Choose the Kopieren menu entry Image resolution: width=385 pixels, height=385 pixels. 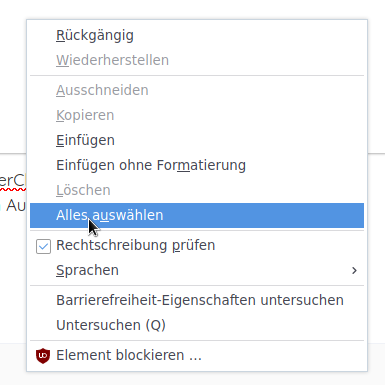pyautogui.click(x=197, y=115)
